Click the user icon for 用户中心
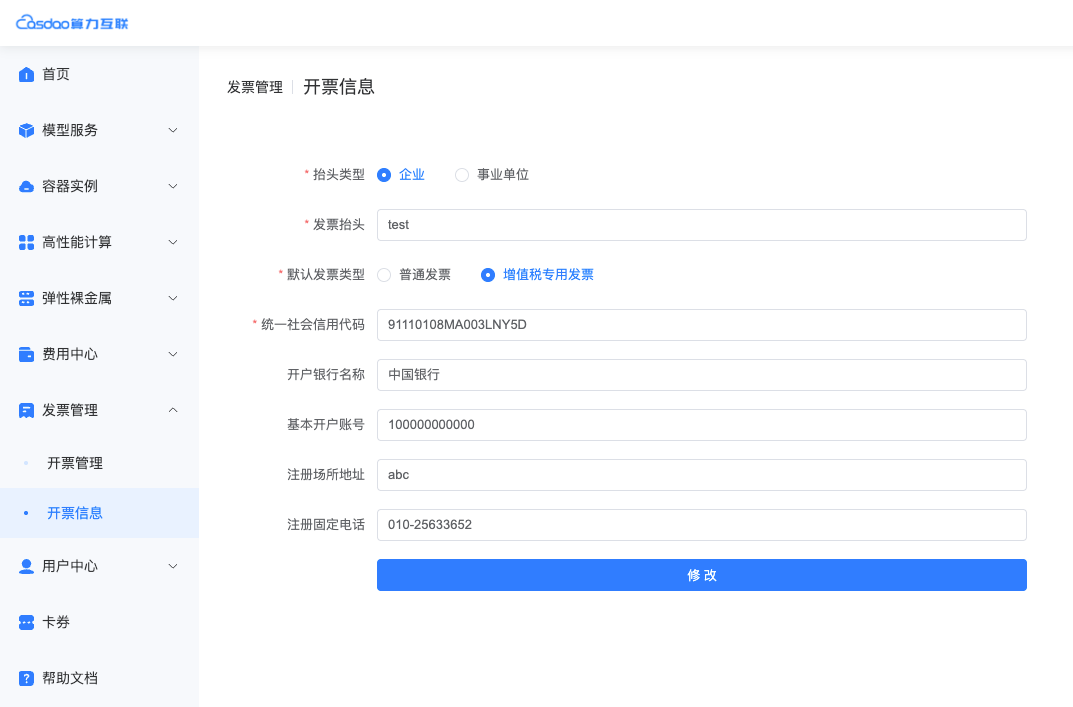 (x=26, y=566)
